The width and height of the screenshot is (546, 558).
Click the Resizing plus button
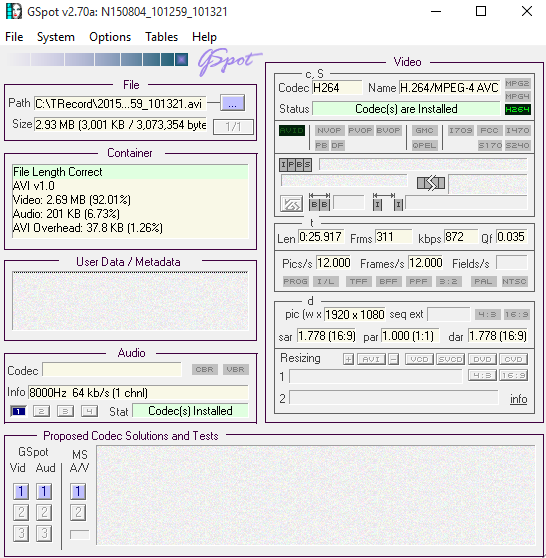tap(348, 359)
